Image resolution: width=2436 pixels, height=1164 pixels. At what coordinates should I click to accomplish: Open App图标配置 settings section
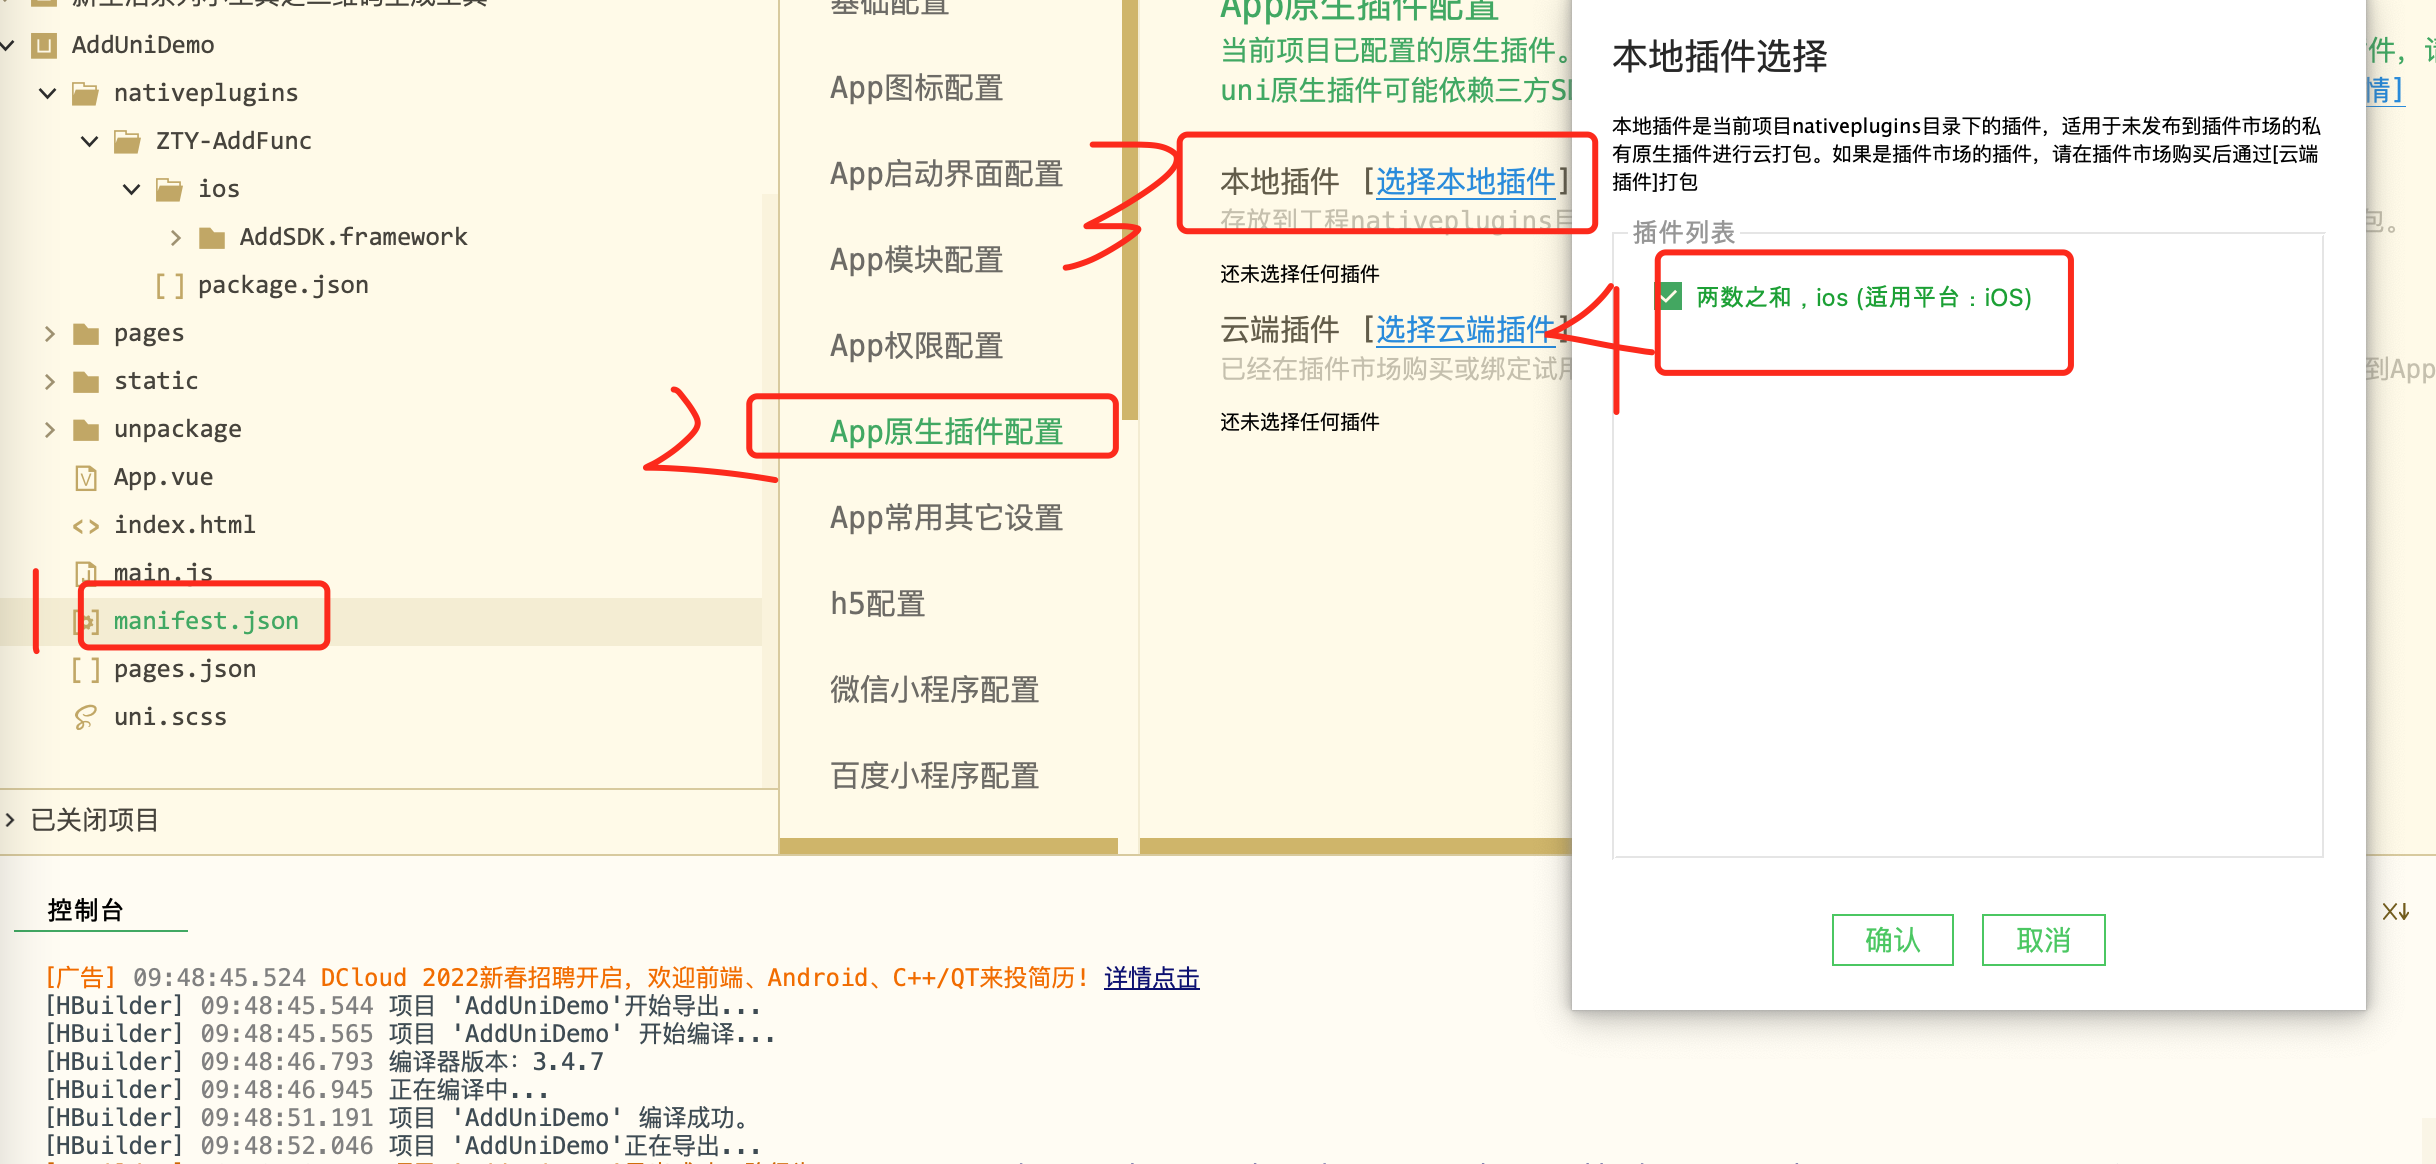click(x=917, y=88)
